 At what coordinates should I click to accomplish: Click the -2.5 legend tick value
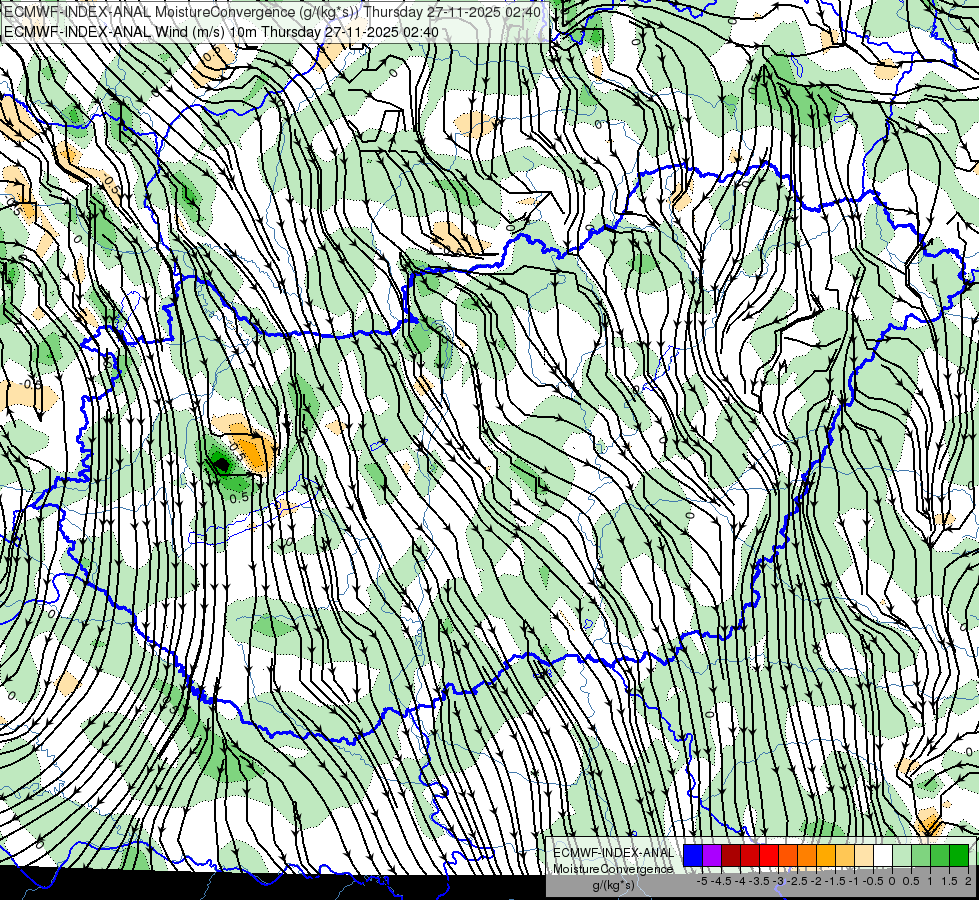coord(797,881)
